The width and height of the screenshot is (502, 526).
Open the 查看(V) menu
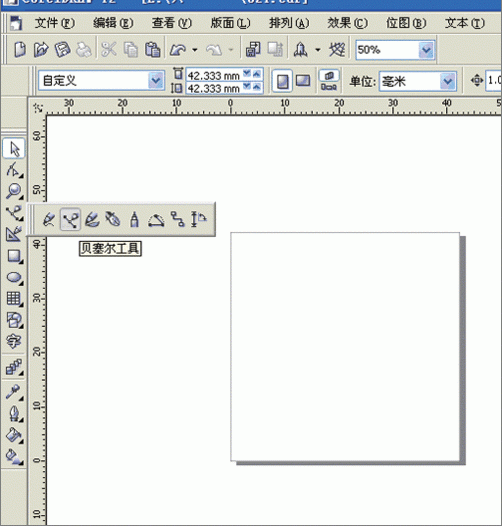coord(171,23)
